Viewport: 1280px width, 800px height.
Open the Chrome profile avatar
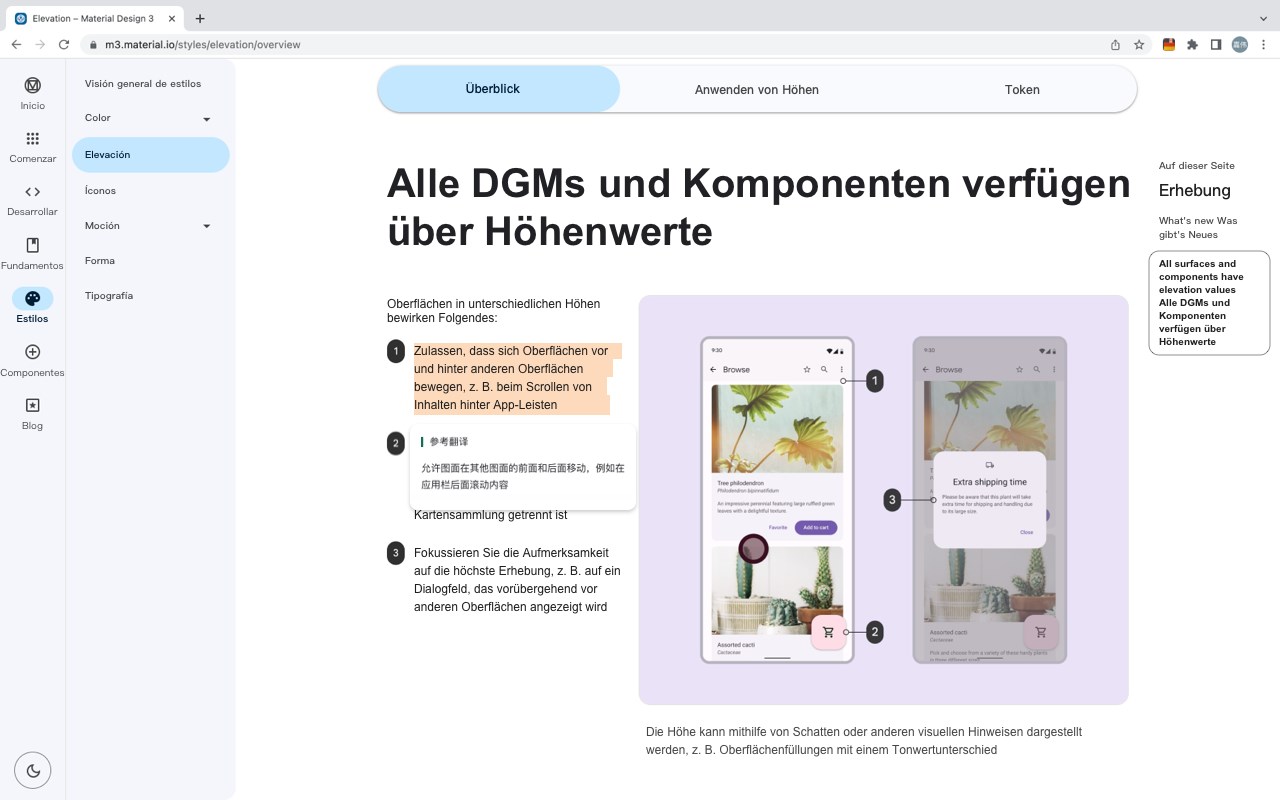(x=1240, y=44)
